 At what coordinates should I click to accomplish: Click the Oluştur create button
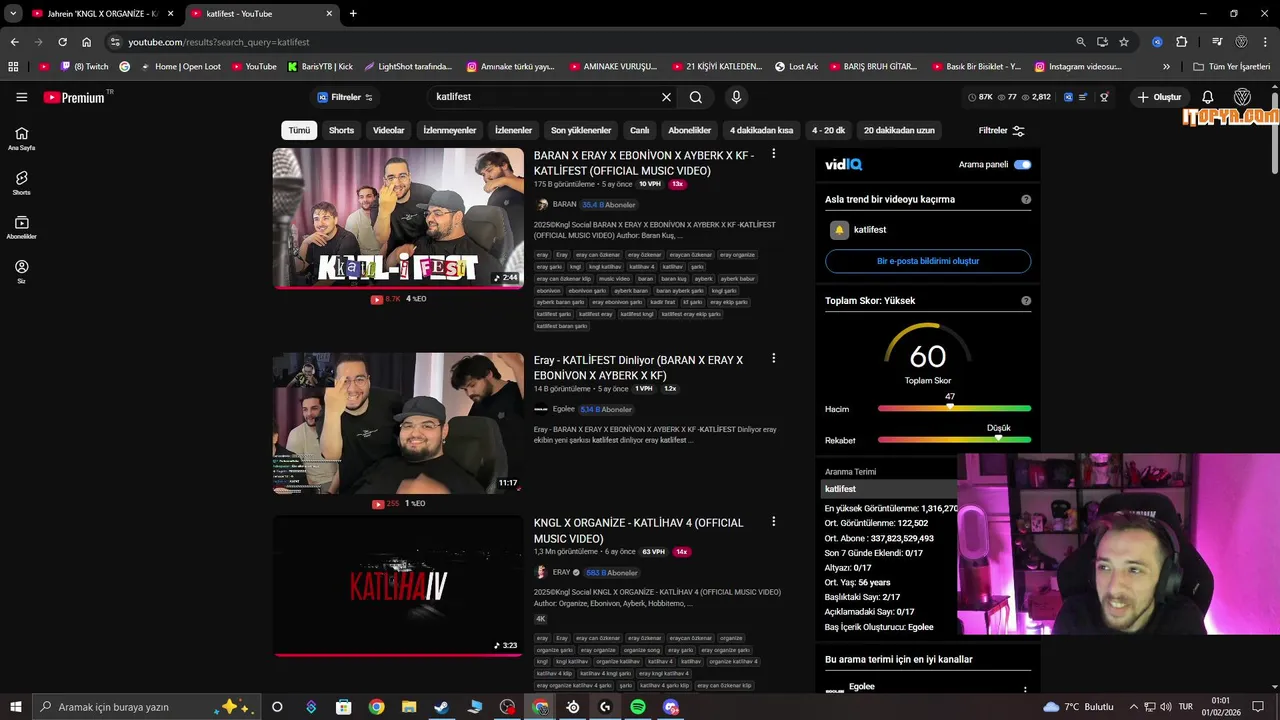(1159, 97)
